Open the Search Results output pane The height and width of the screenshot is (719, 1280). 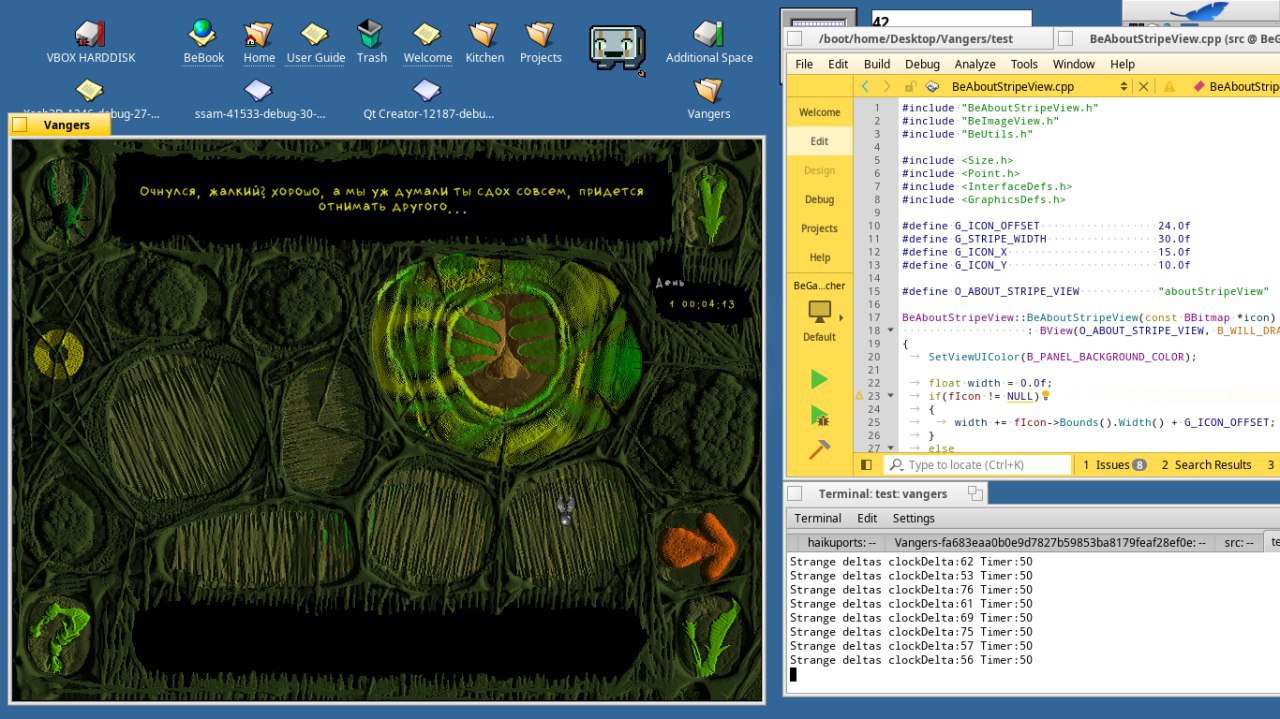1205,465
